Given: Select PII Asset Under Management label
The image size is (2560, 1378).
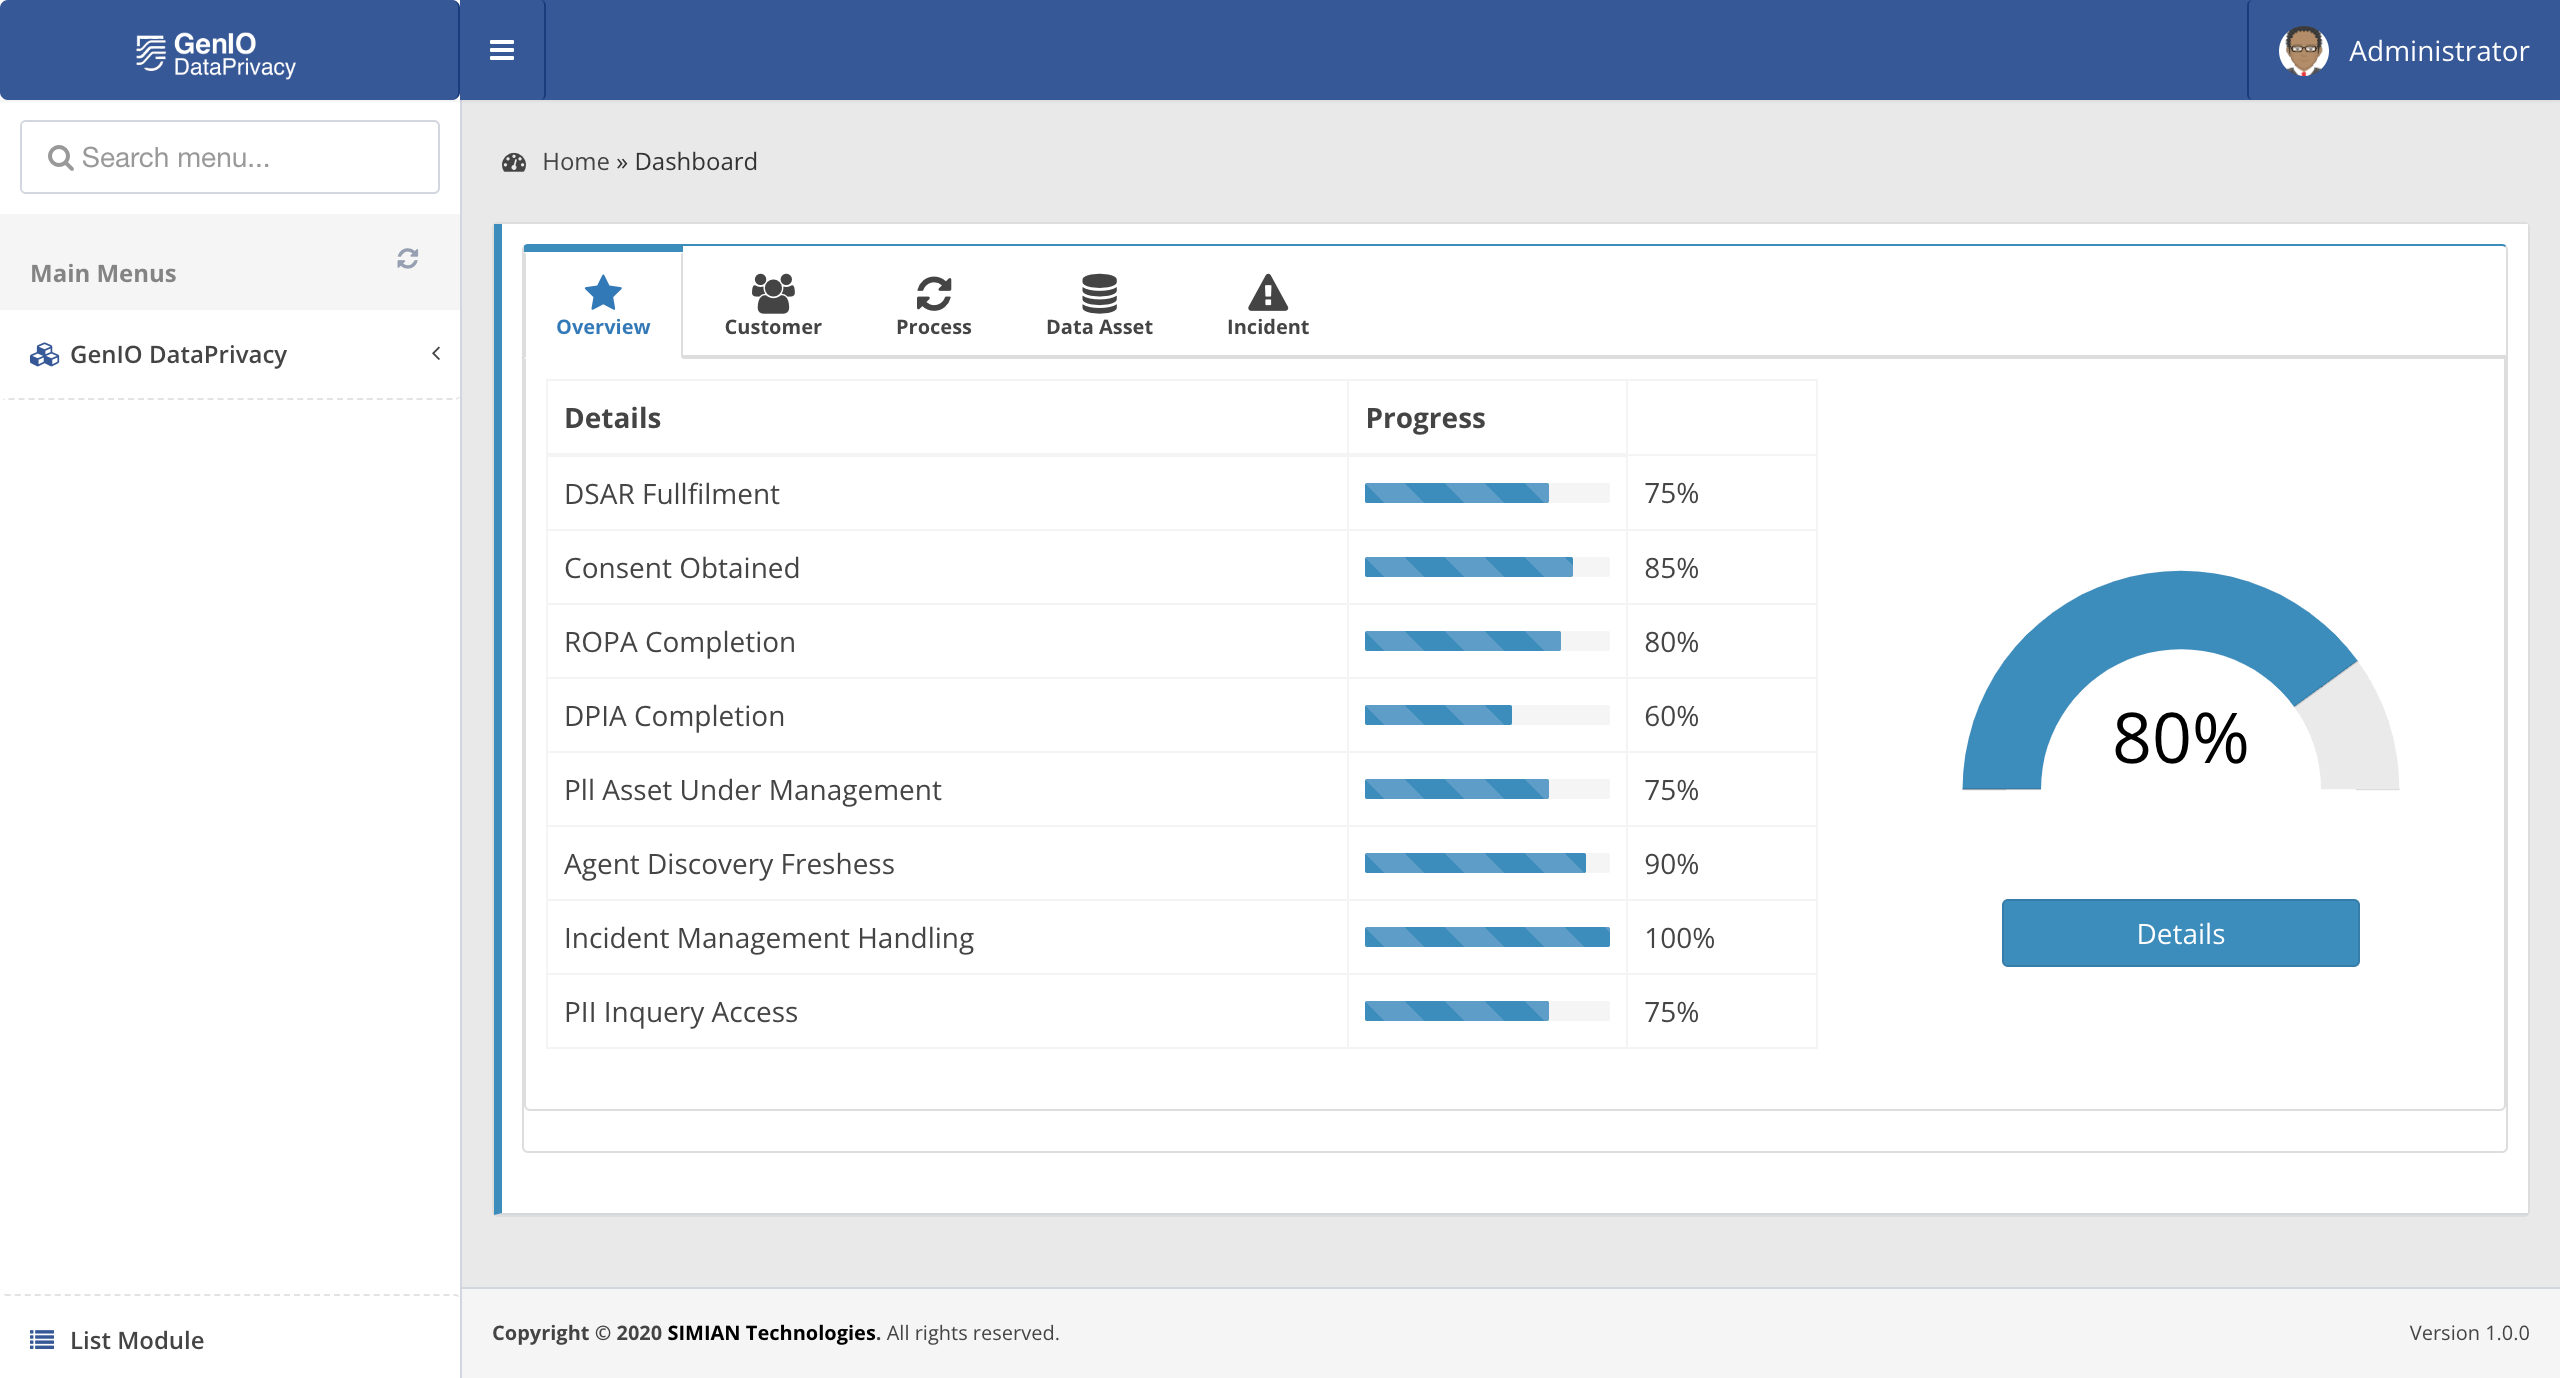Looking at the screenshot, I should pyautogui.click(x=752, y=790).
